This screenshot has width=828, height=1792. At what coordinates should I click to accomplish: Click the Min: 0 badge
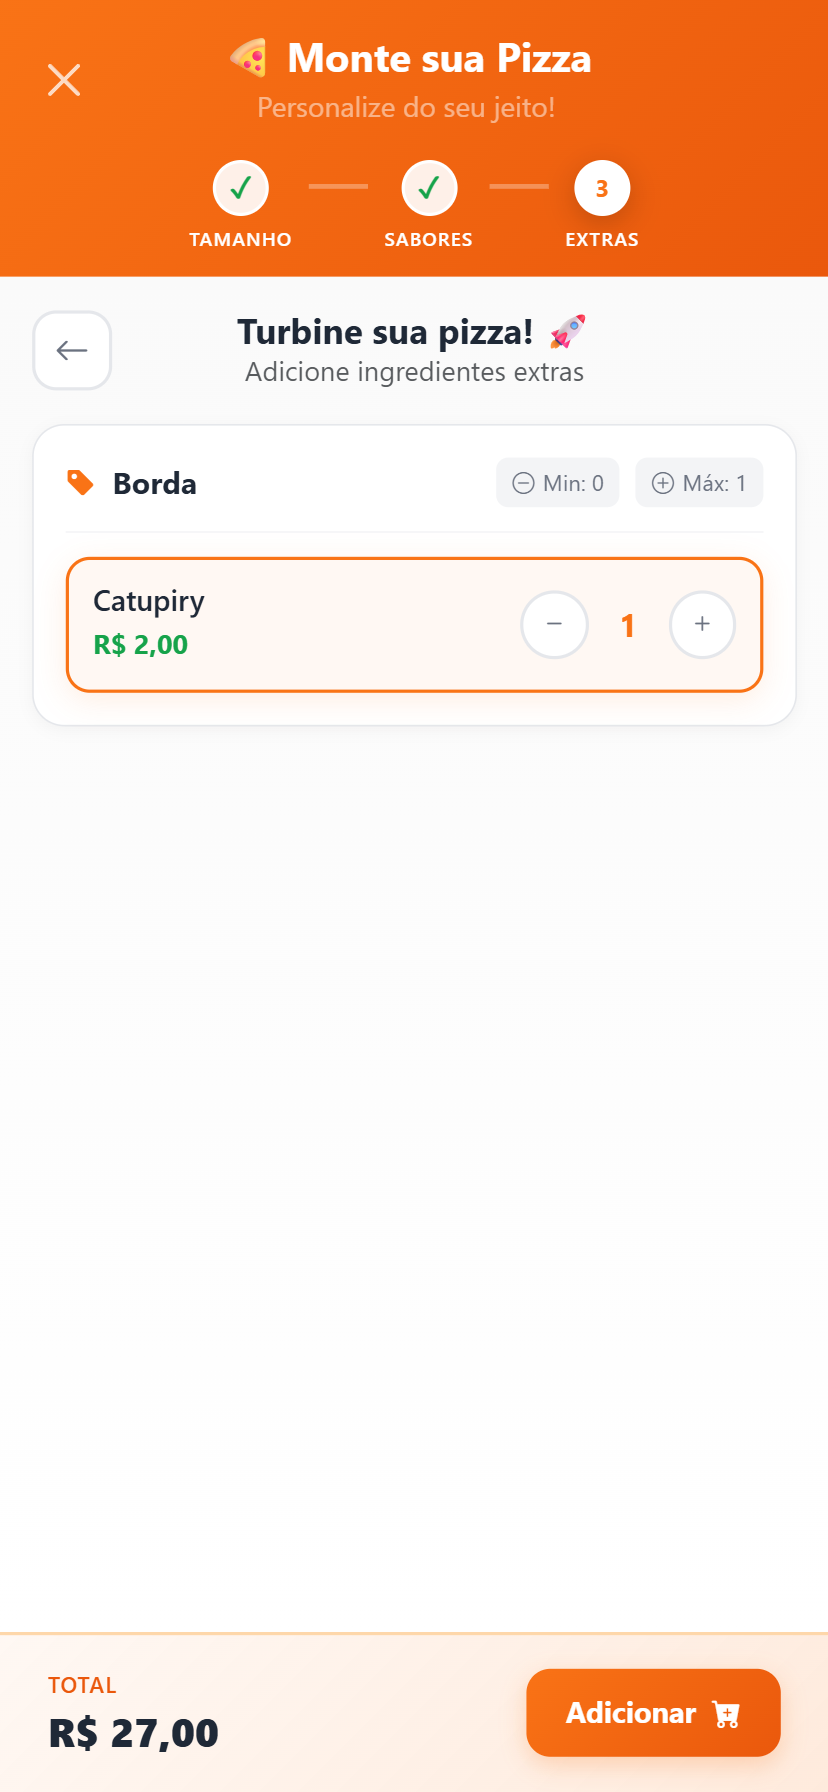tap(558, 483)
